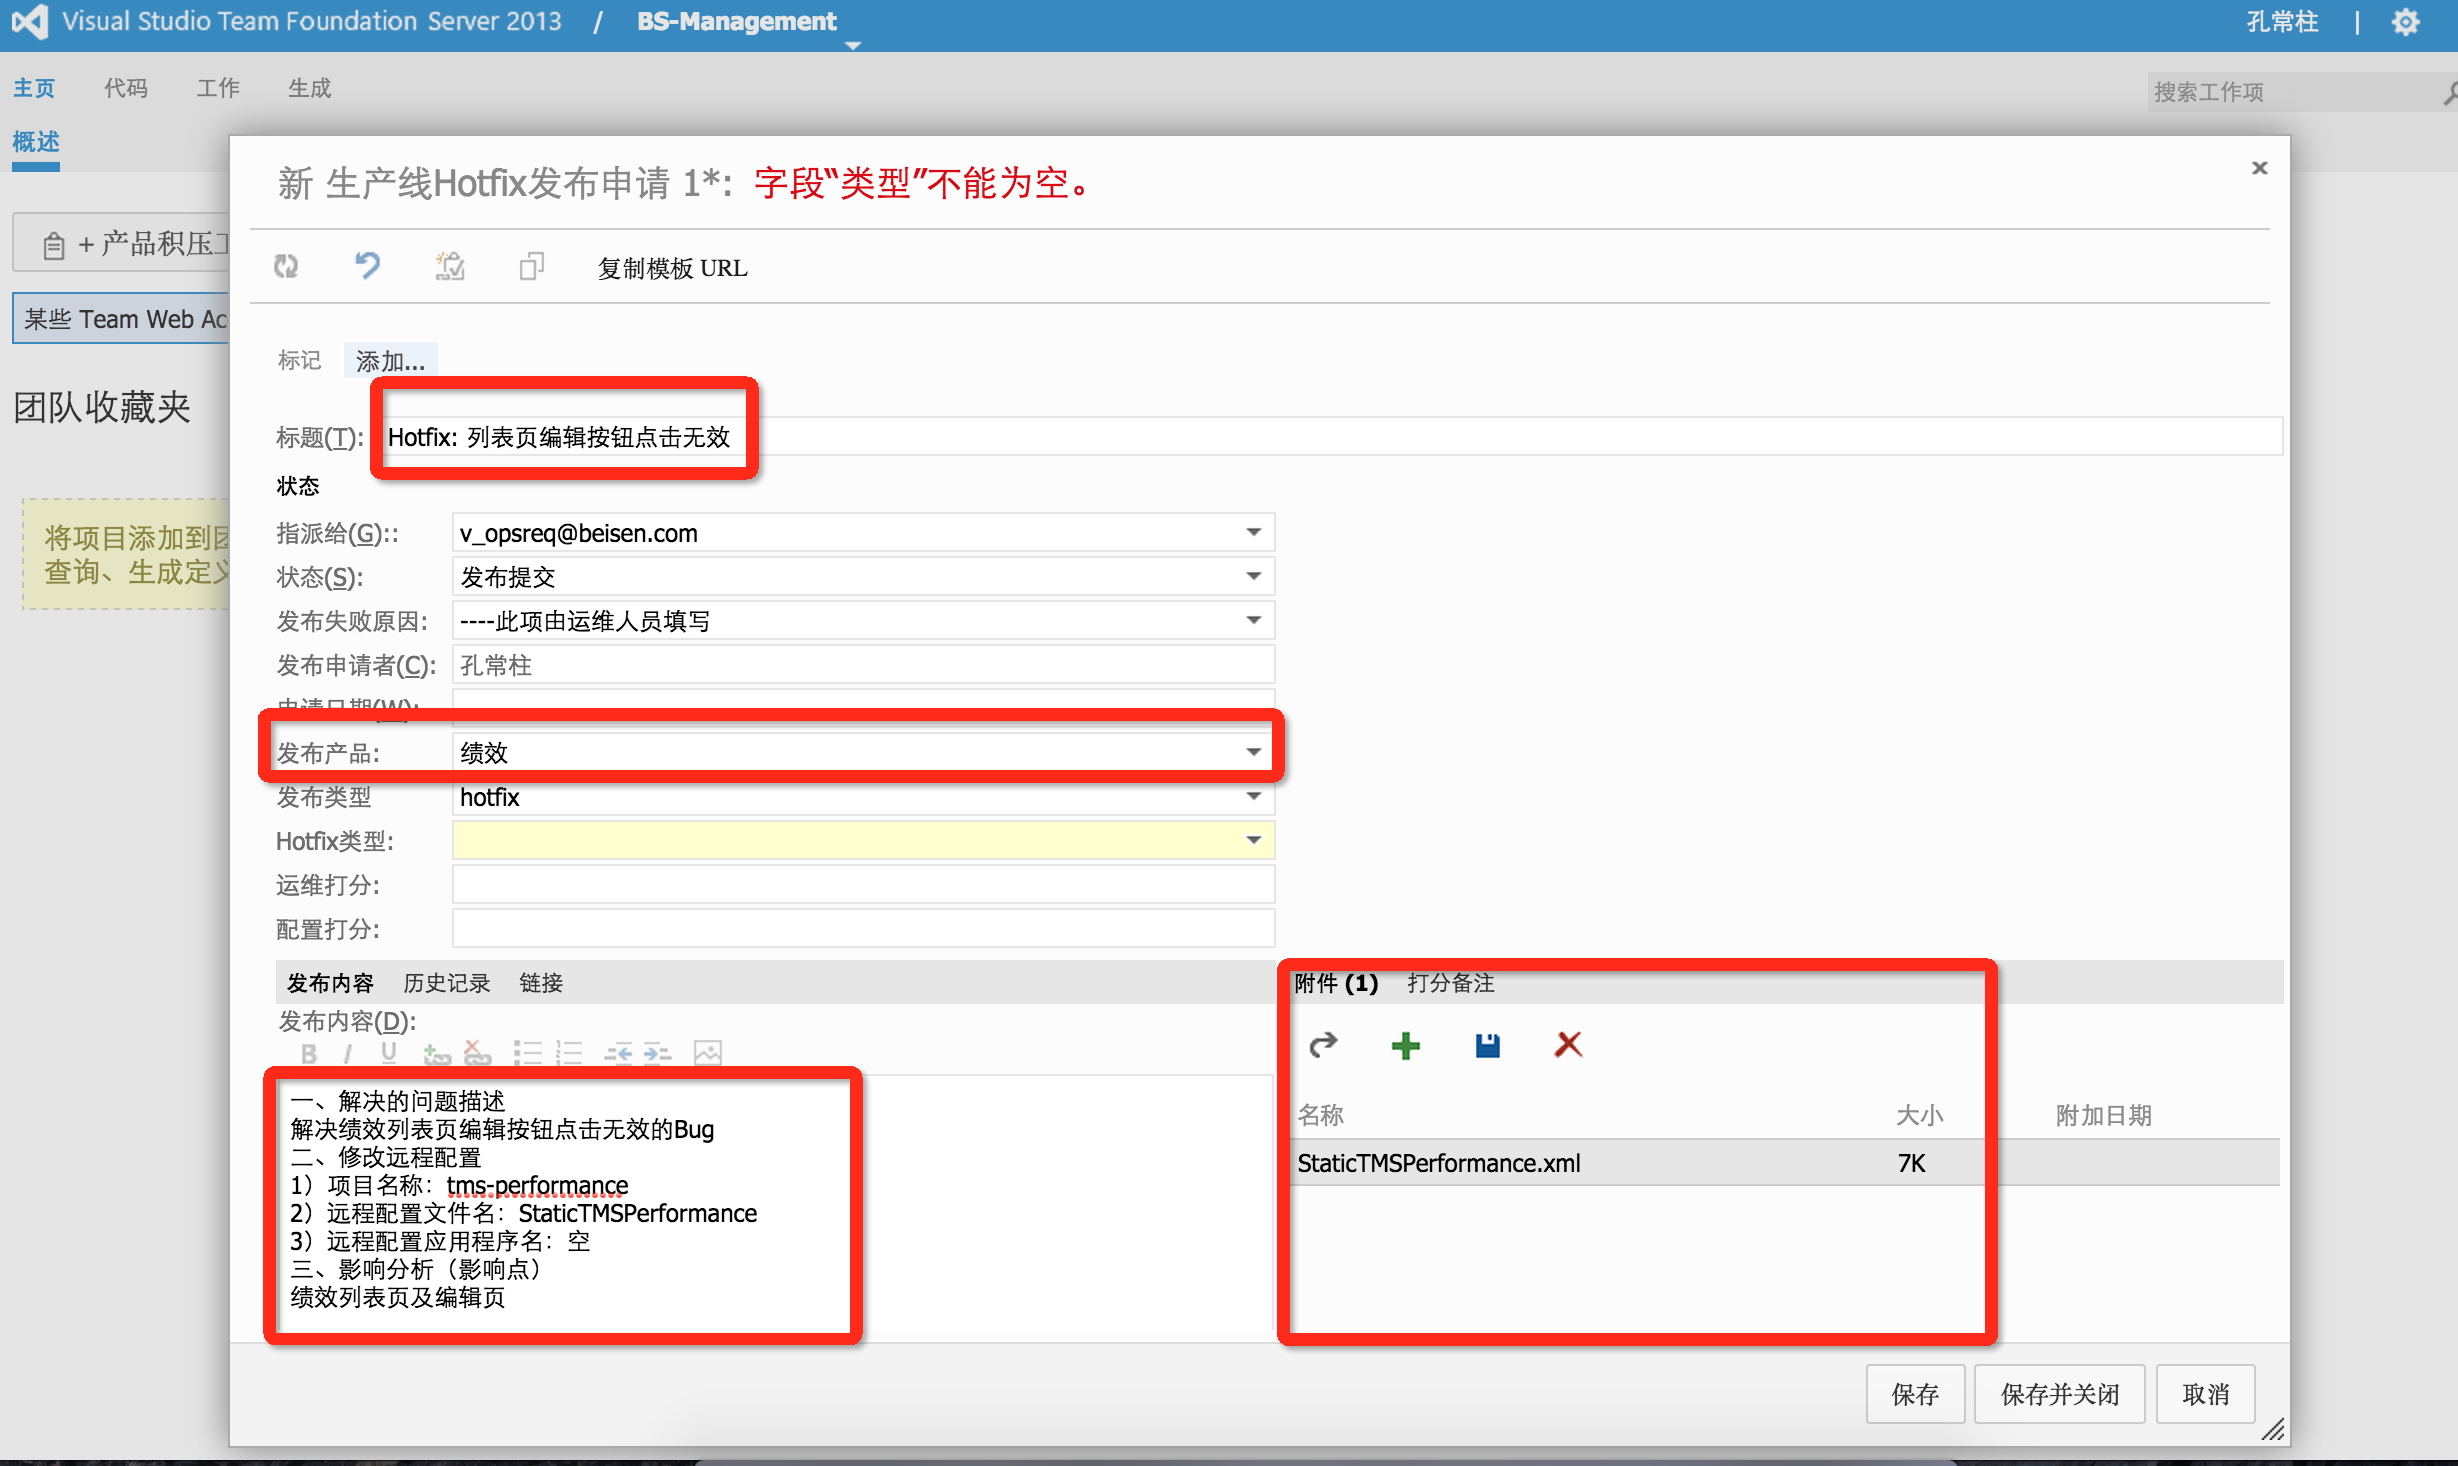Switch to the 打分备注 tab
This screenshot has width=2458, height=1466.
pos(1450,983)
